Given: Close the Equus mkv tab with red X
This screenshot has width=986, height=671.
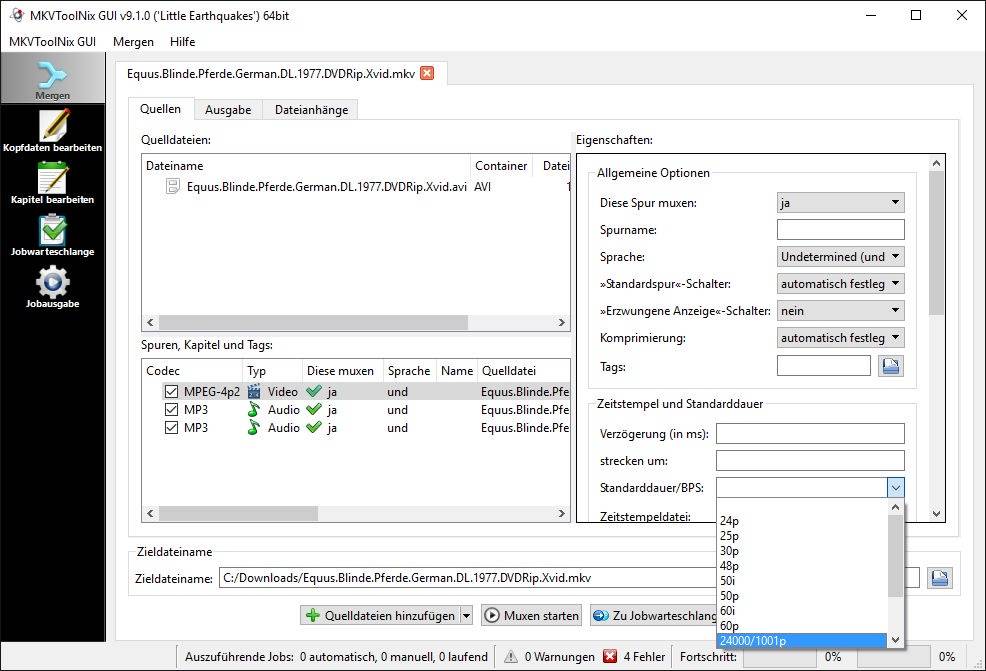Looking at the screenshot, I should click(x=427, y=73).
